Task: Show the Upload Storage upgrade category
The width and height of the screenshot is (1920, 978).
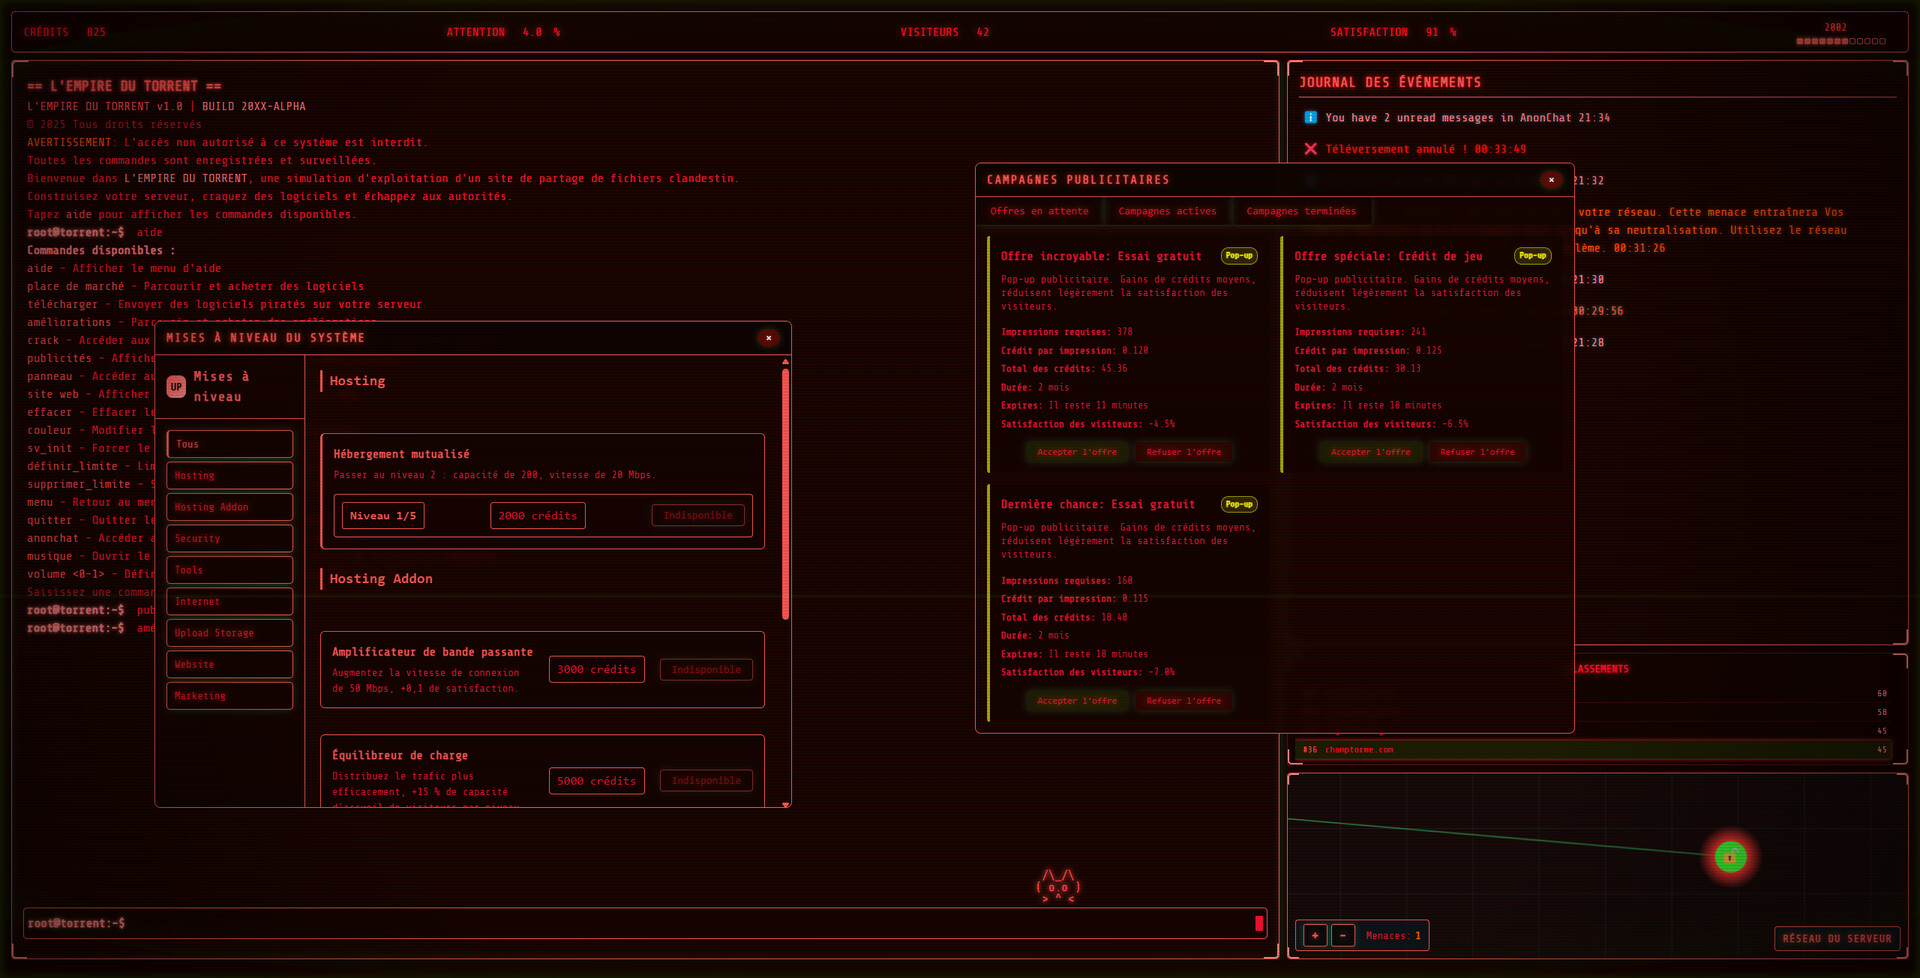Action: point(229,633)
